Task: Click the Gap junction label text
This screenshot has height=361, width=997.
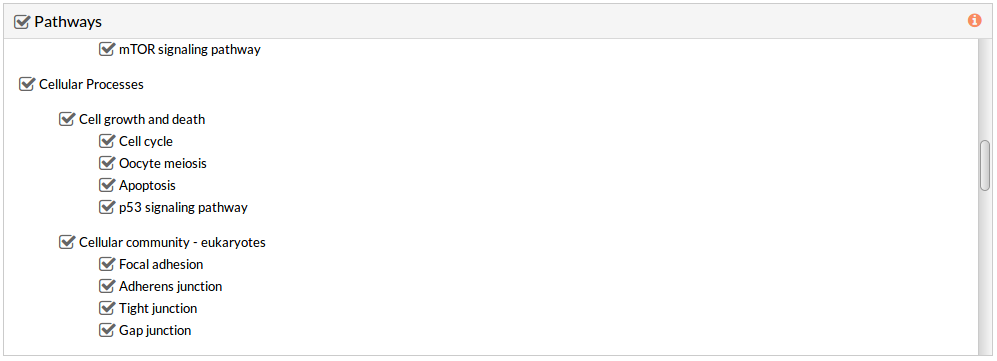Action: [155, 330]
